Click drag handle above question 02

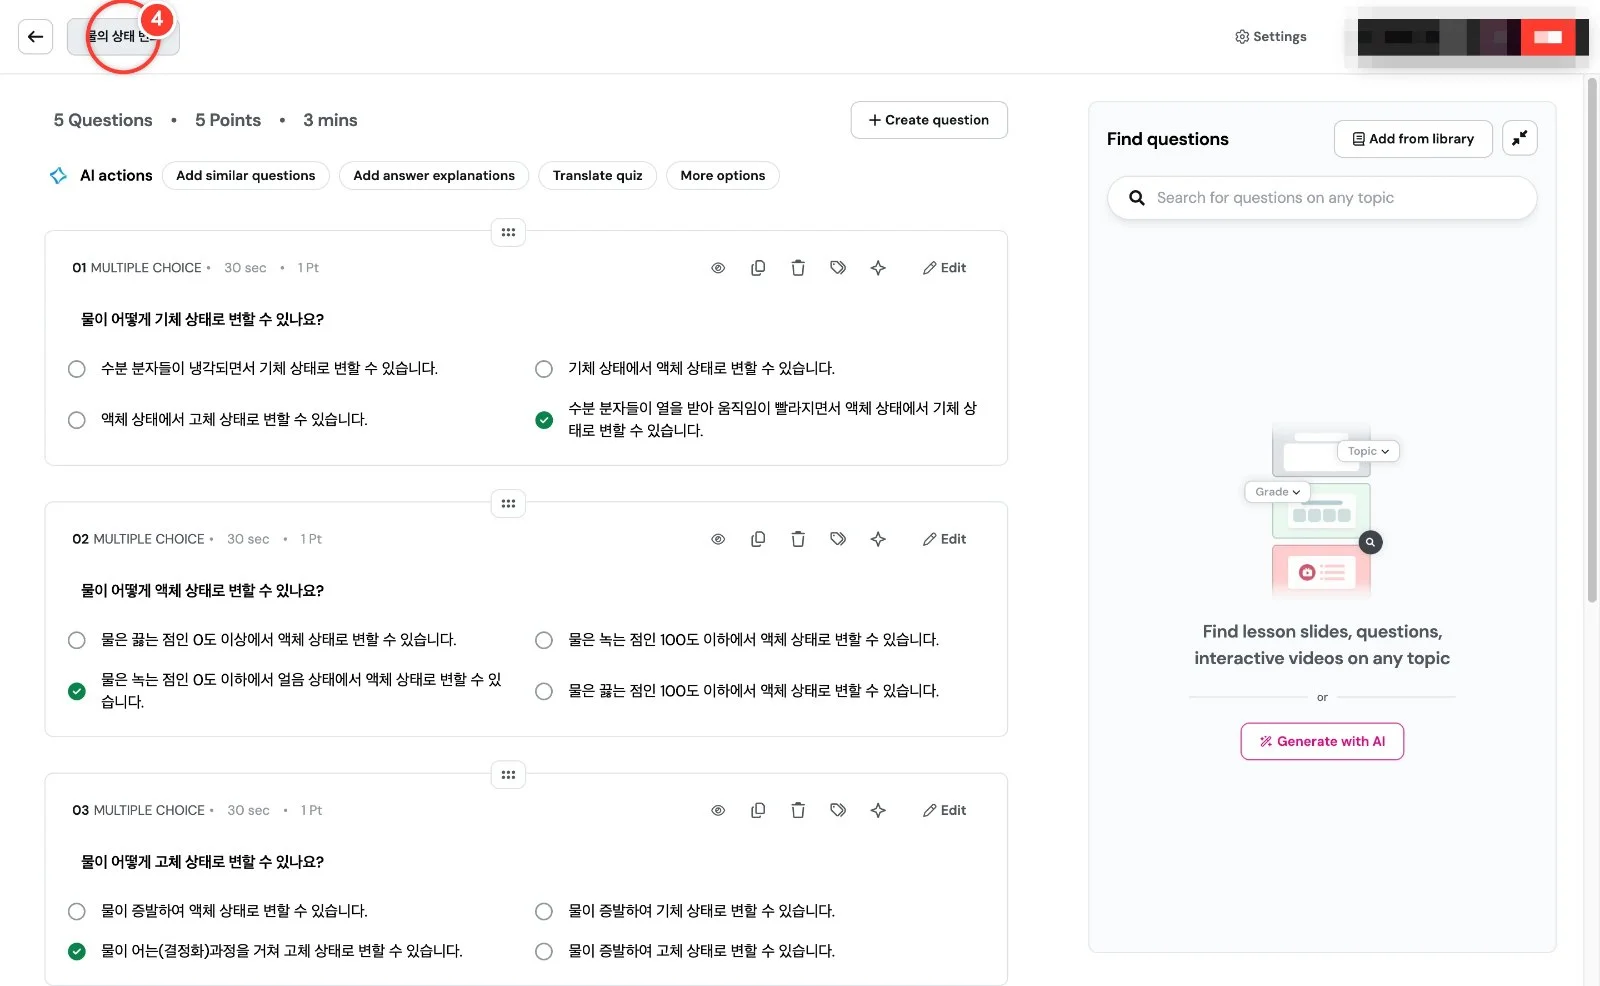tap(508, 503)
